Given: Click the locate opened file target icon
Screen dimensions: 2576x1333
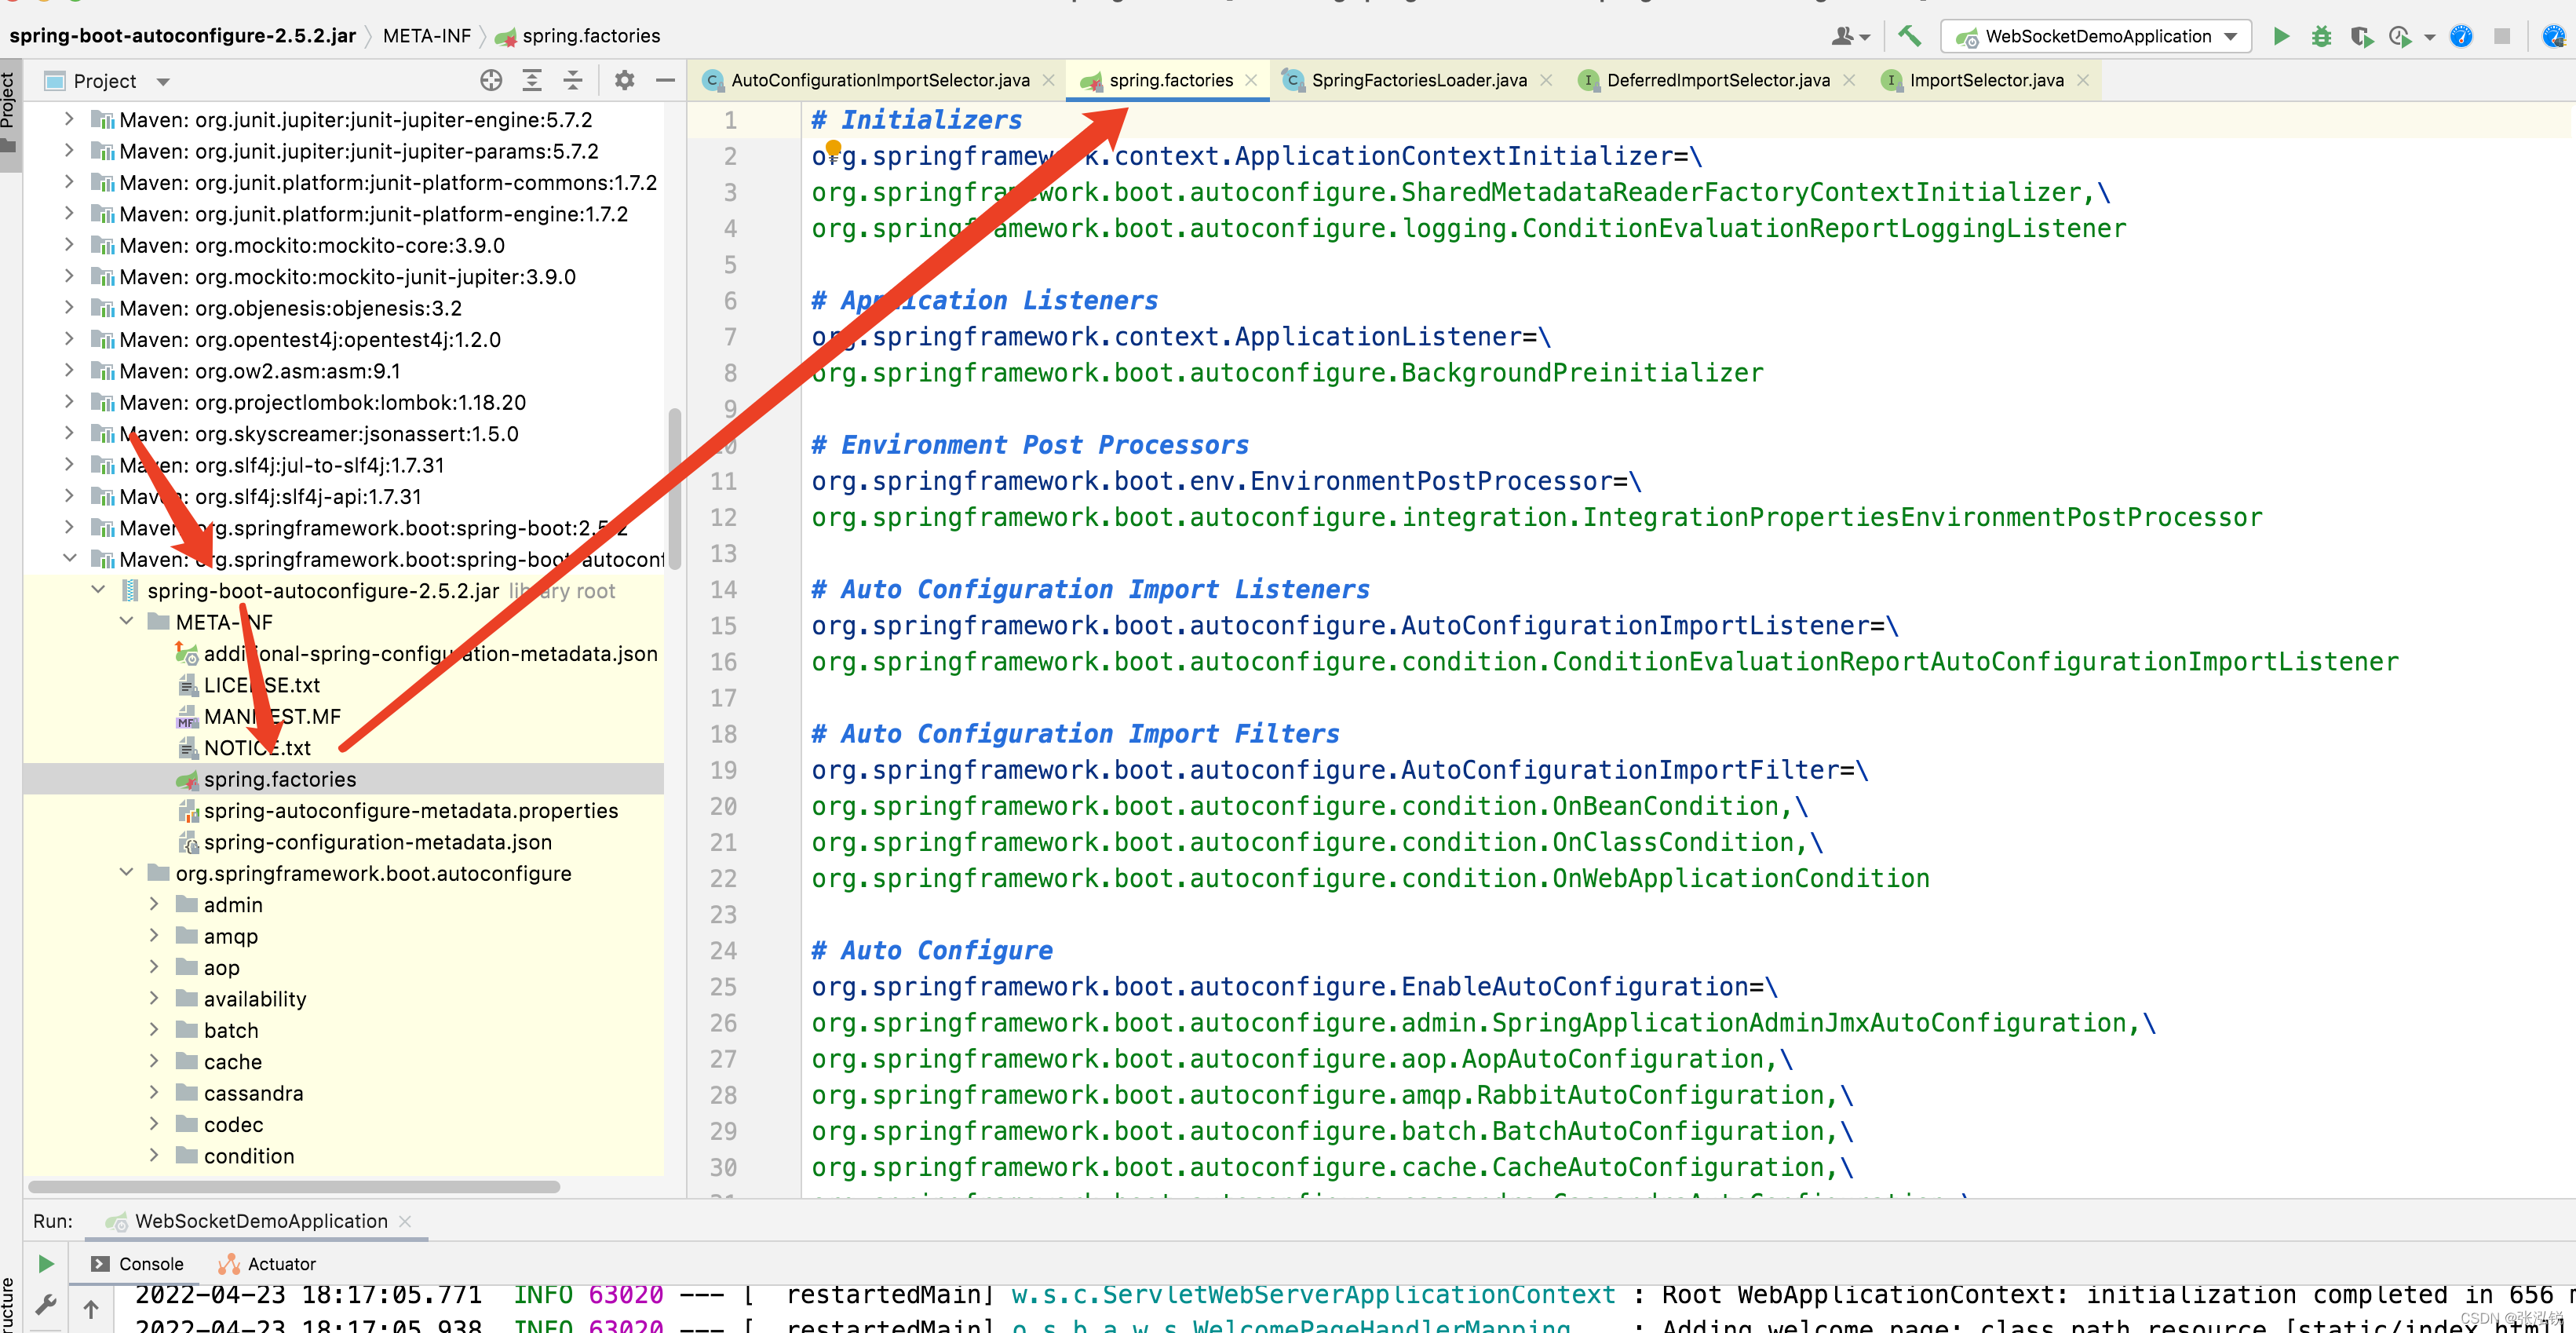Looking at the screenshot, I should coord(490,80).
